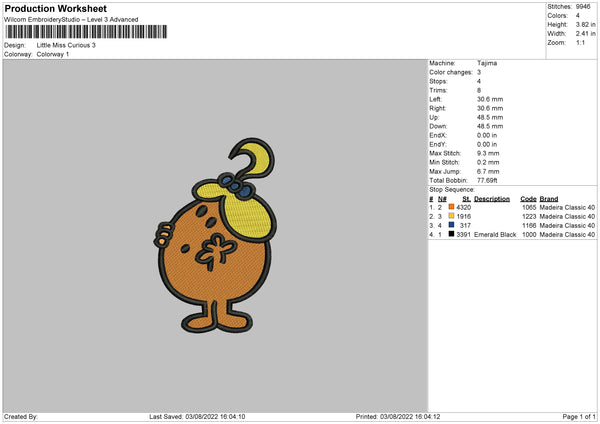This screenshot has width=600, height=424.
Task: Click the Page 1 of 1 footer text
Action: [579, 416]
